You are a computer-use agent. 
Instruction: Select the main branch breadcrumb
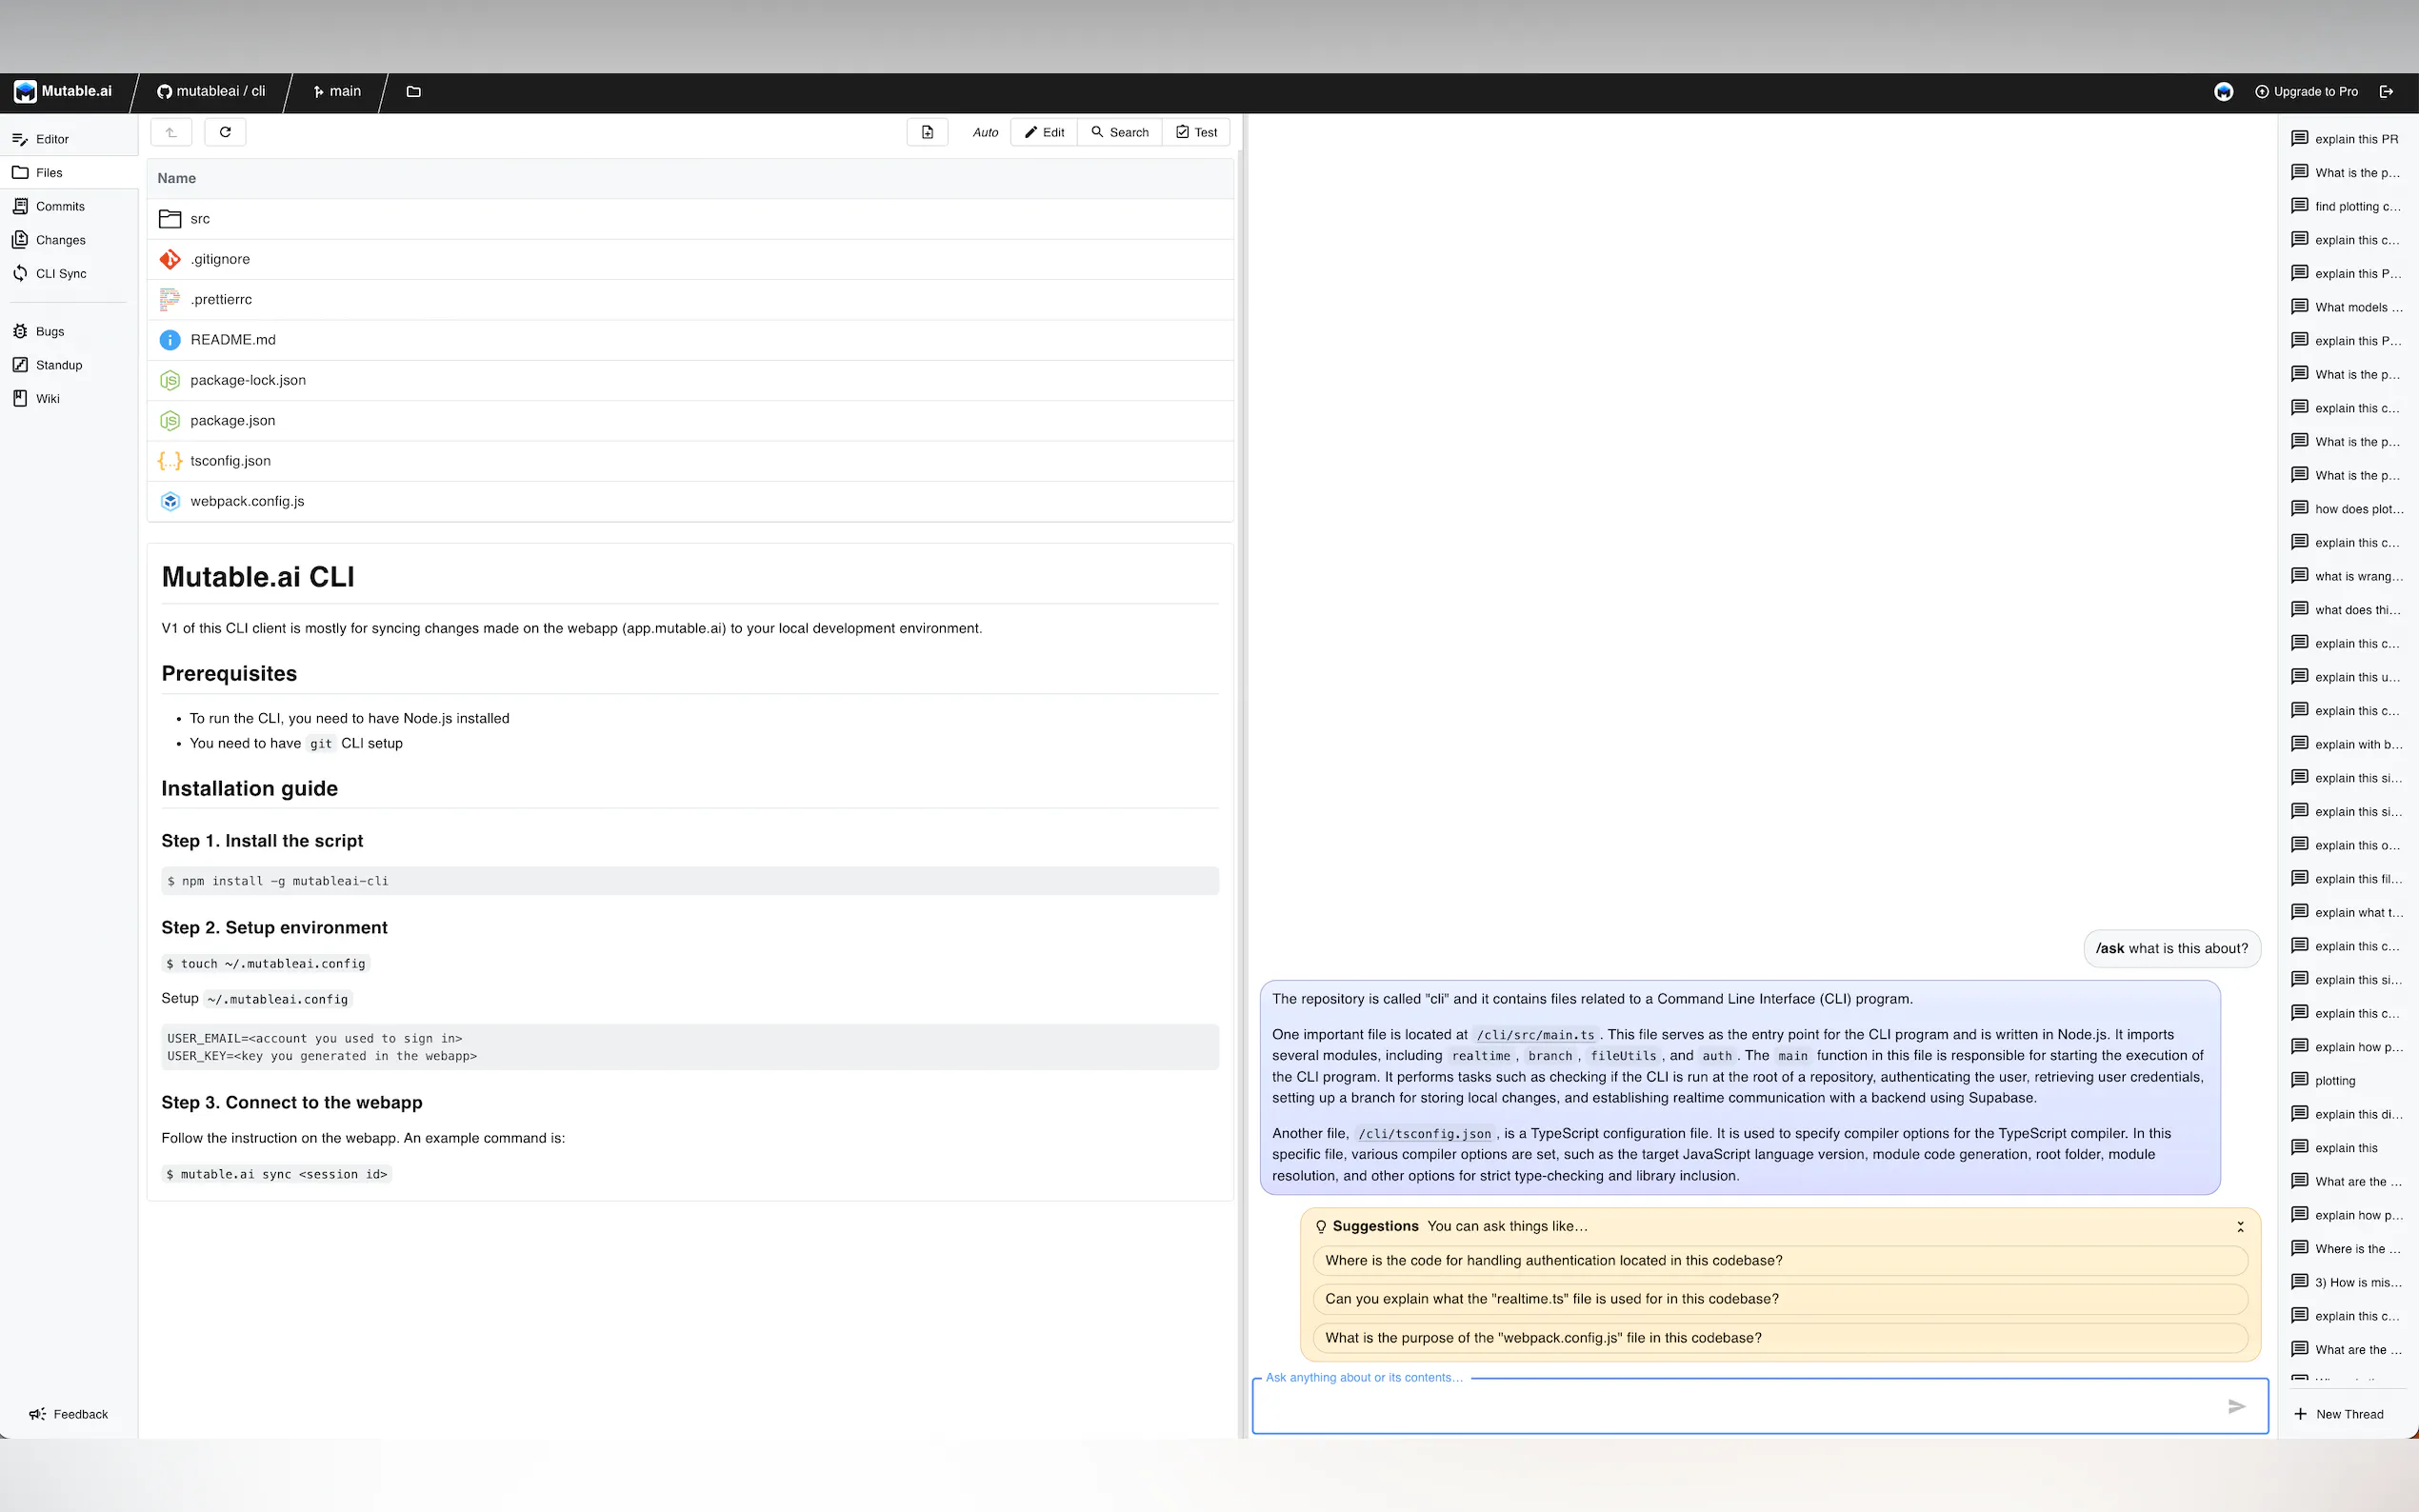click(337, 91)
